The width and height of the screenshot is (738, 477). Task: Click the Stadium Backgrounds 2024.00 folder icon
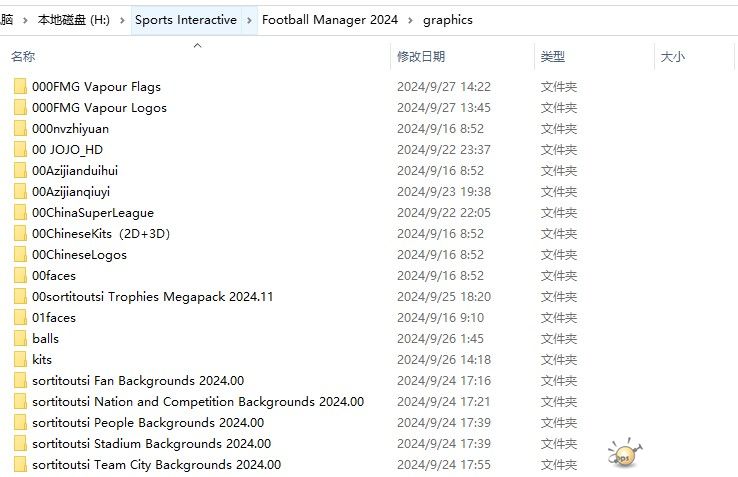pos(20,444)
